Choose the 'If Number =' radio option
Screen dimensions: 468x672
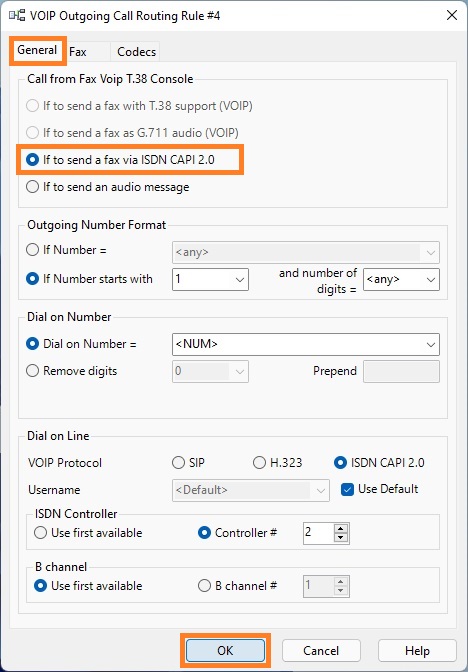[x=66, y=250]
